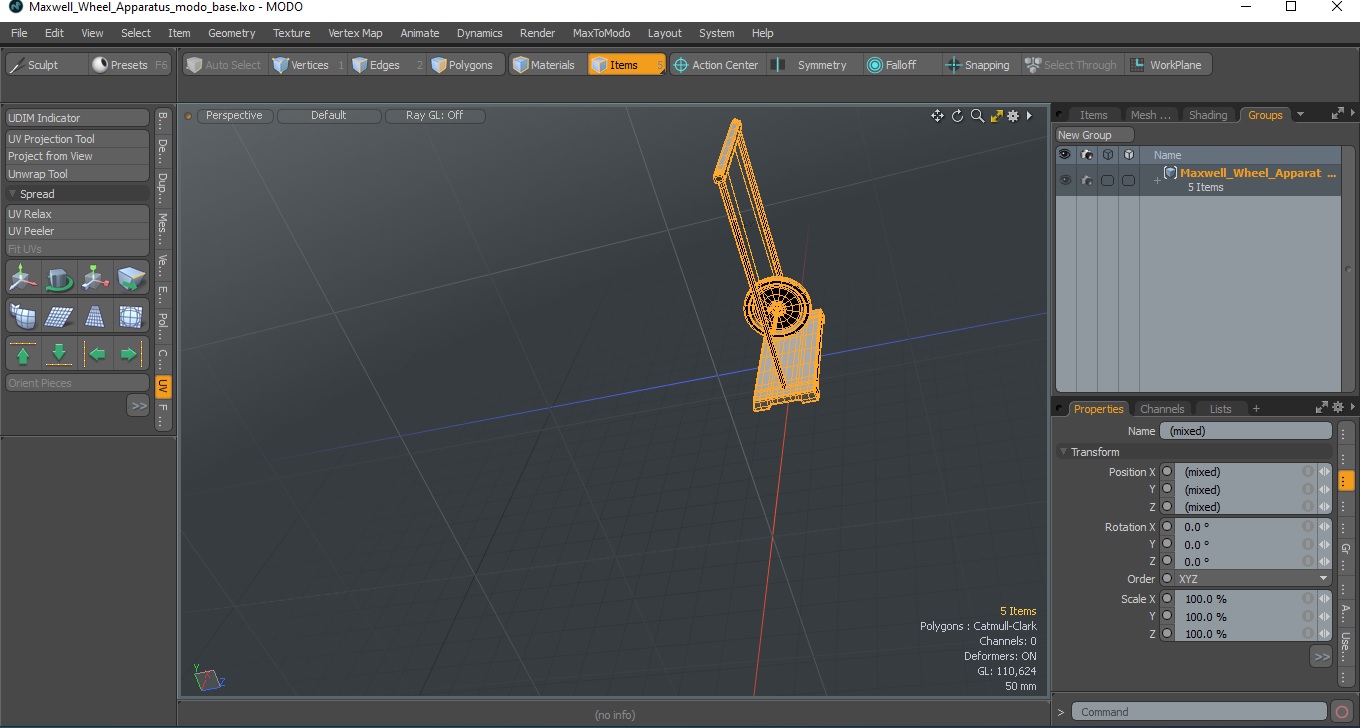
Task: Open the Action Center options
Action: [x=717, y=65]
